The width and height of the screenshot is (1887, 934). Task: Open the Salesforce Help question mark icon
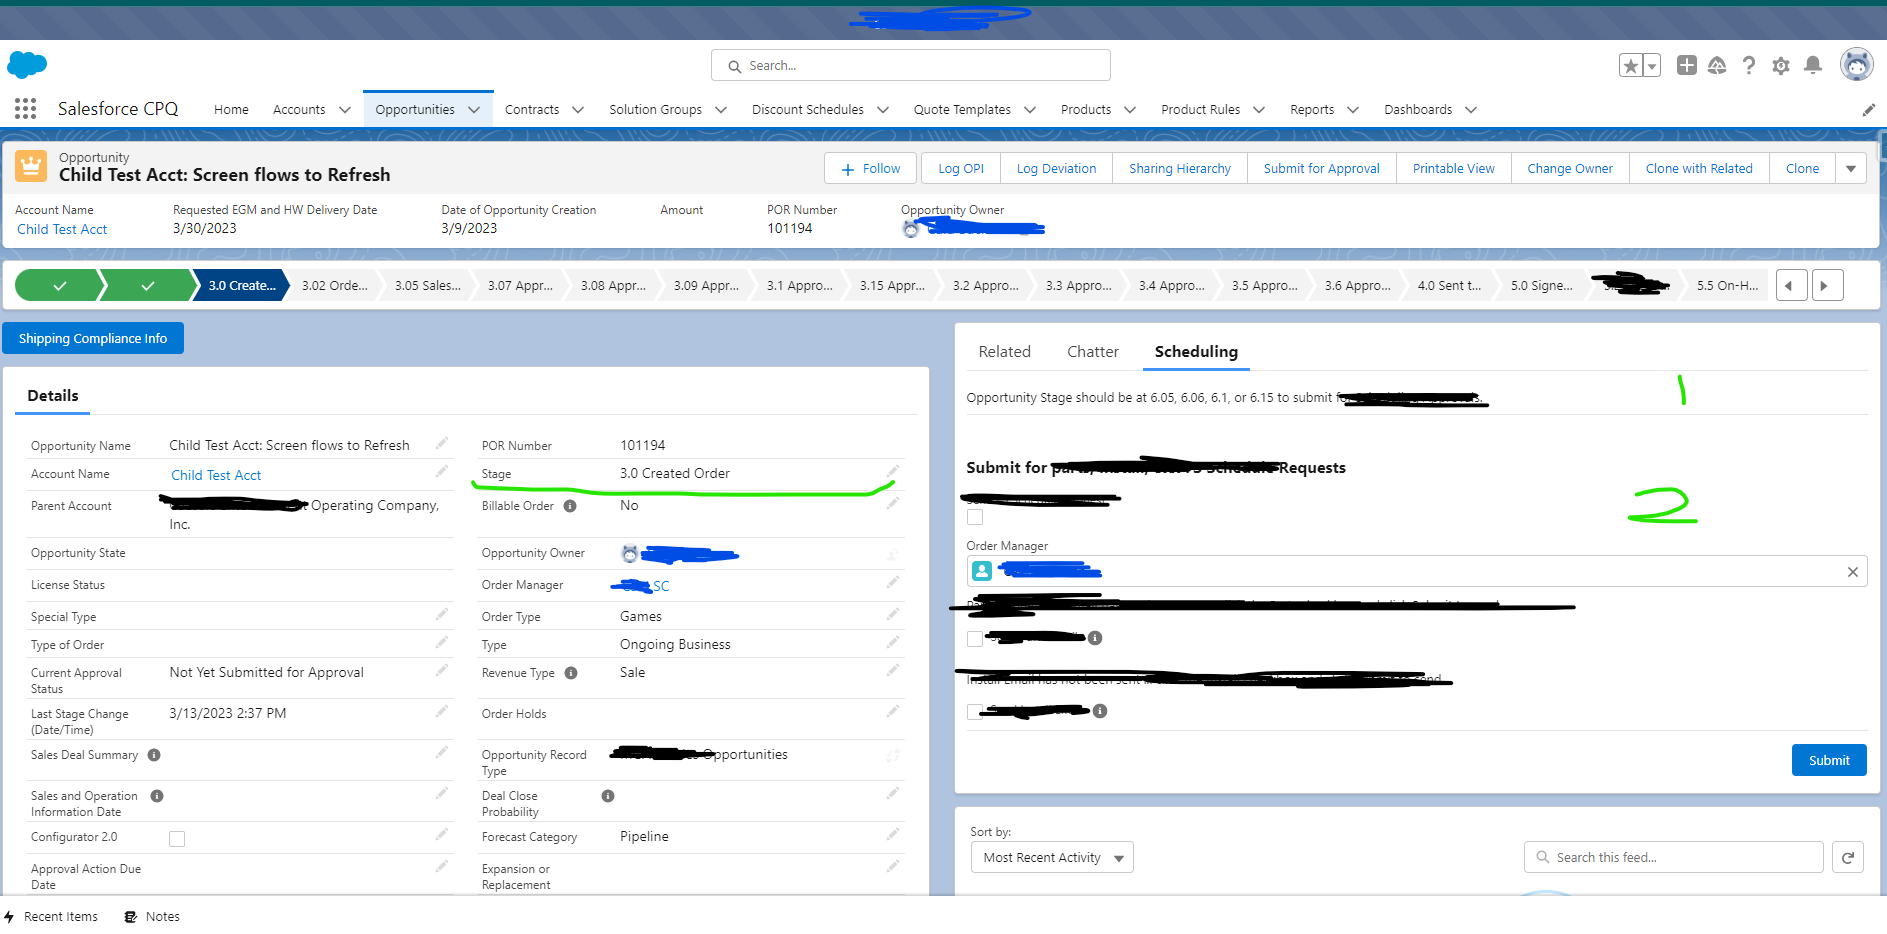pos(1749,65)
